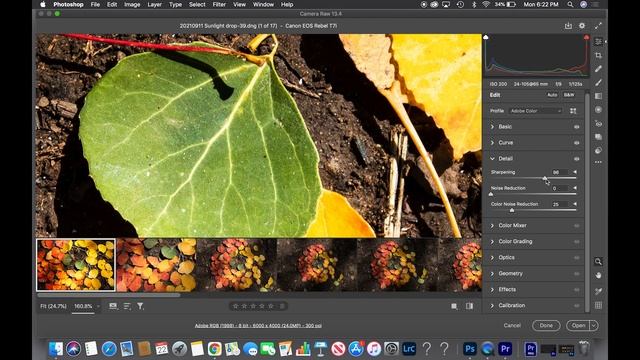The height and width of the screenshot is (360, 640).
Task: Open the filmstrip sort icon
Action: (x=127, y=306)
